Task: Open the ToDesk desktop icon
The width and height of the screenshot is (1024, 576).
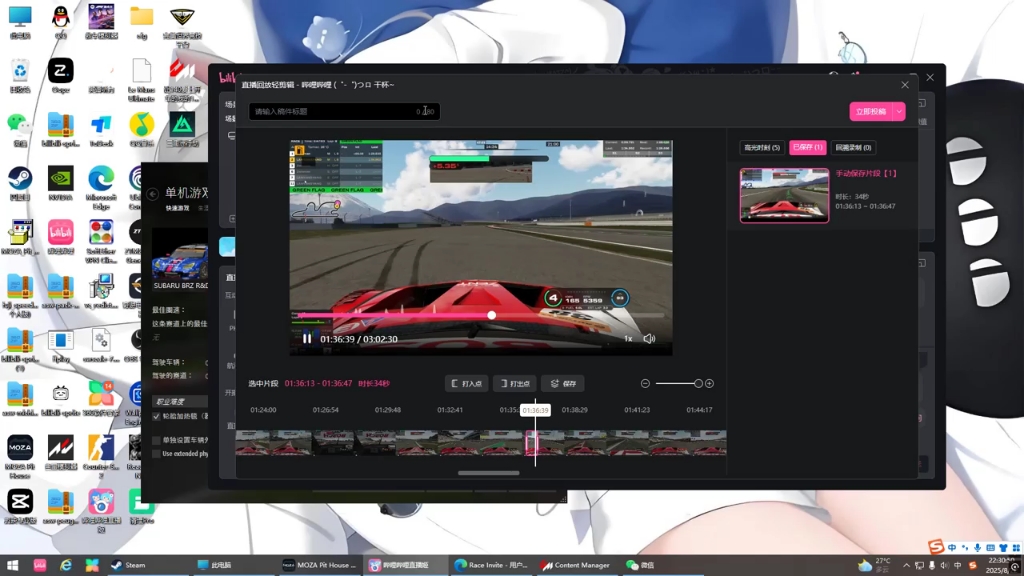Action: coord(101,129)
